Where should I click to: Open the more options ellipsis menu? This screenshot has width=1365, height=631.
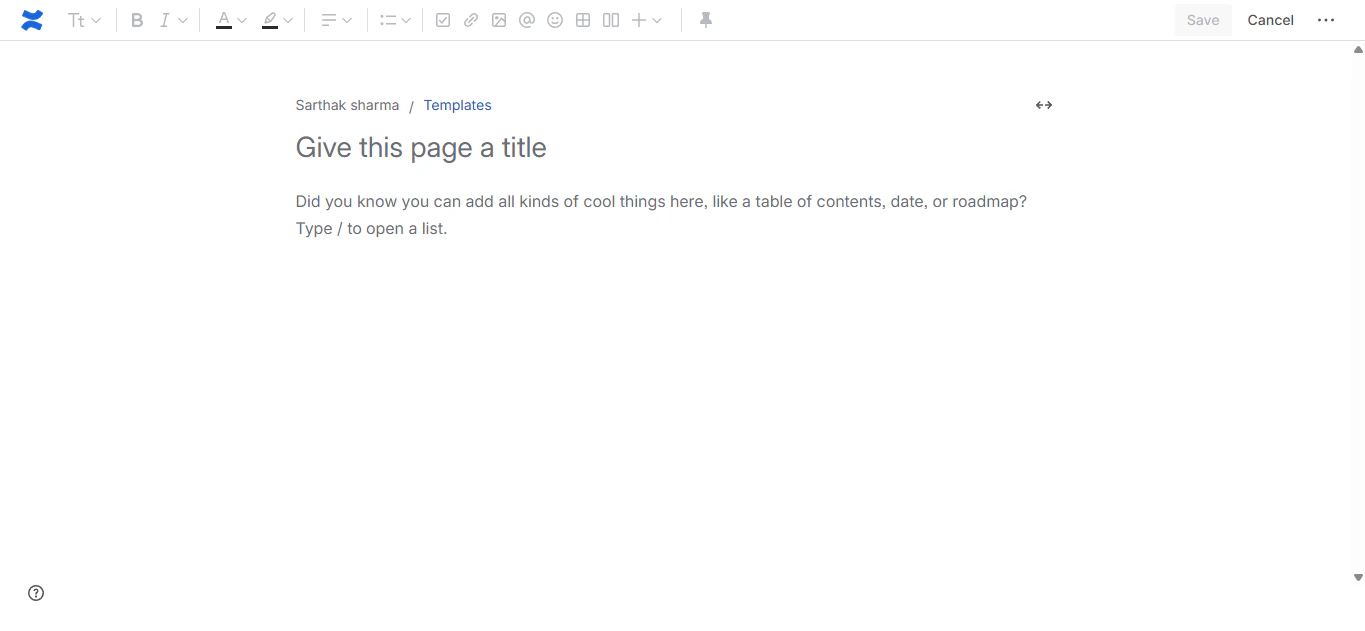coord(1326,19)
